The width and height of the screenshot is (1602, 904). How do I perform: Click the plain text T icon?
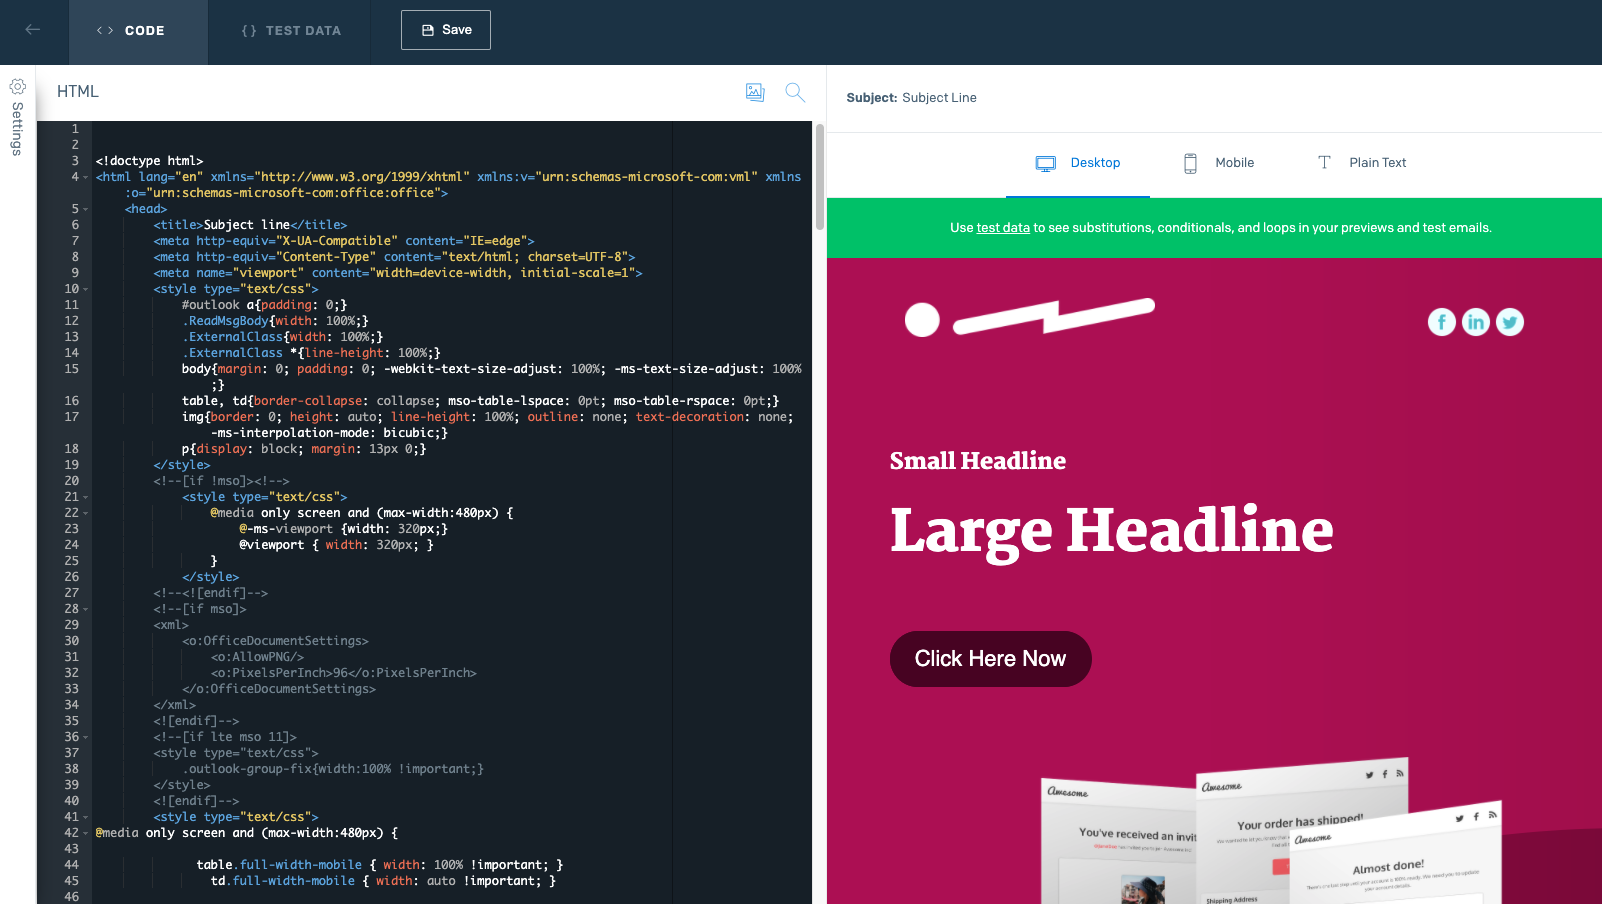[1324, 162]
